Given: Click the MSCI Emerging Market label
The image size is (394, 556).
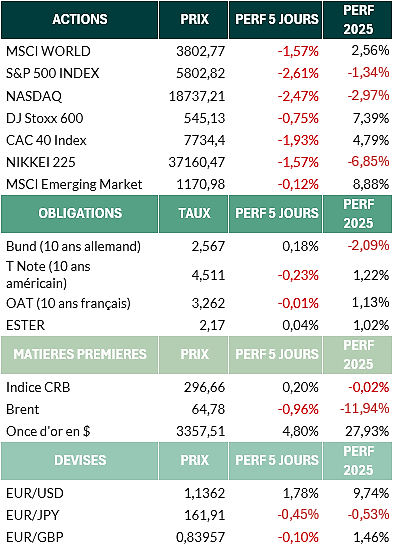Looking at the screenshot, I should point(74,184).
